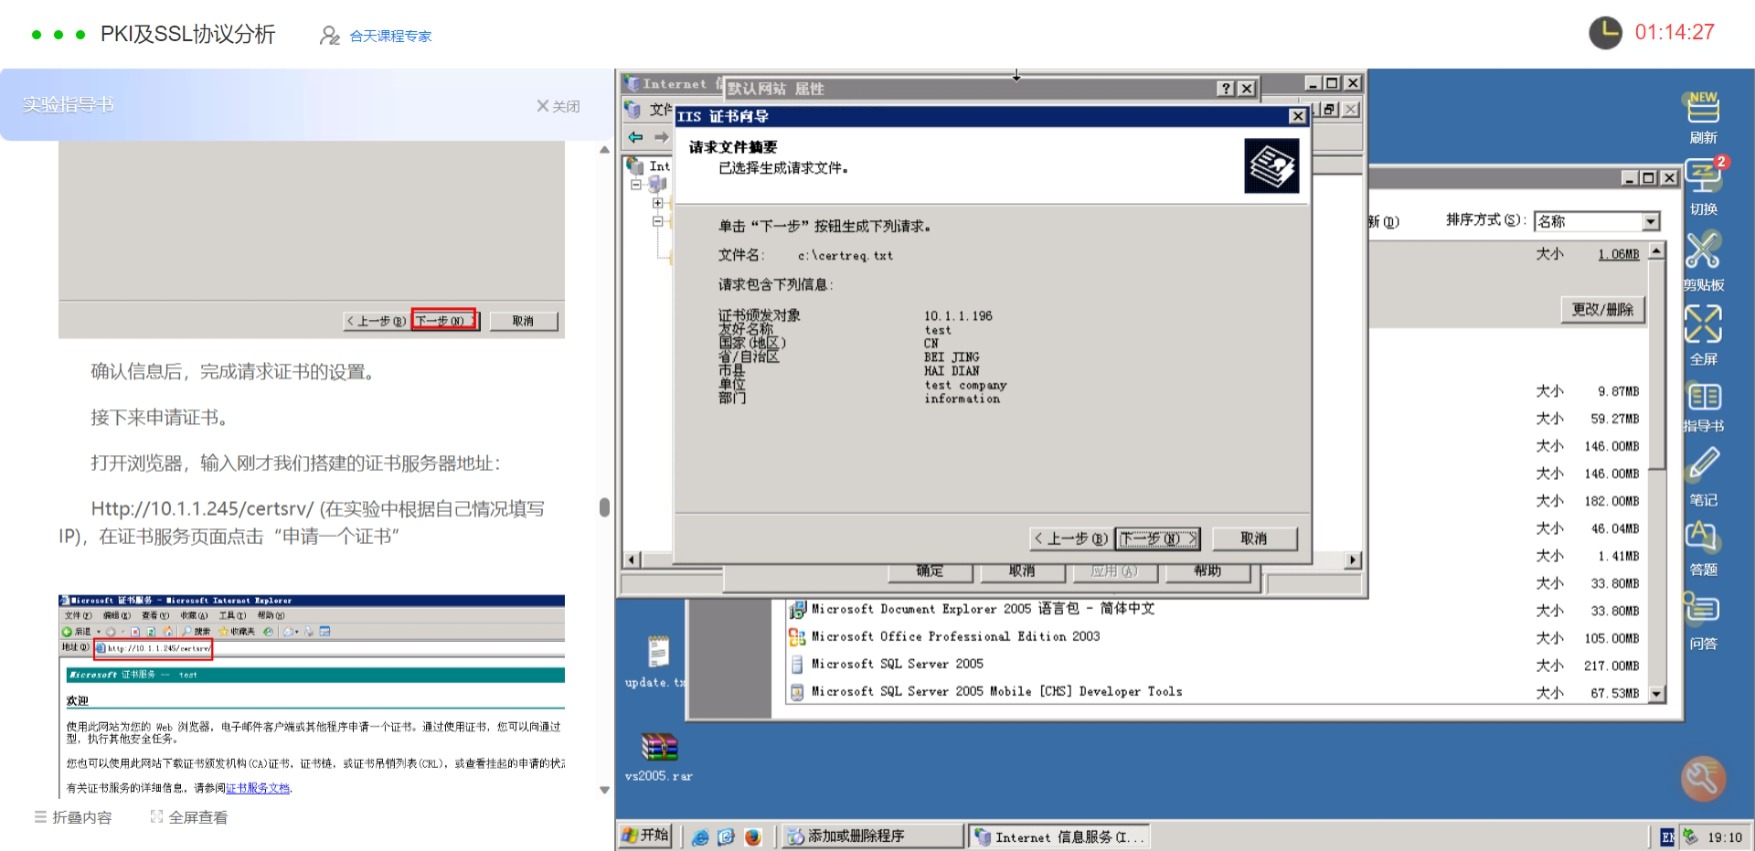Open the 问答 Q&A icon
1755x851 pixels.
coord(1702,608)
